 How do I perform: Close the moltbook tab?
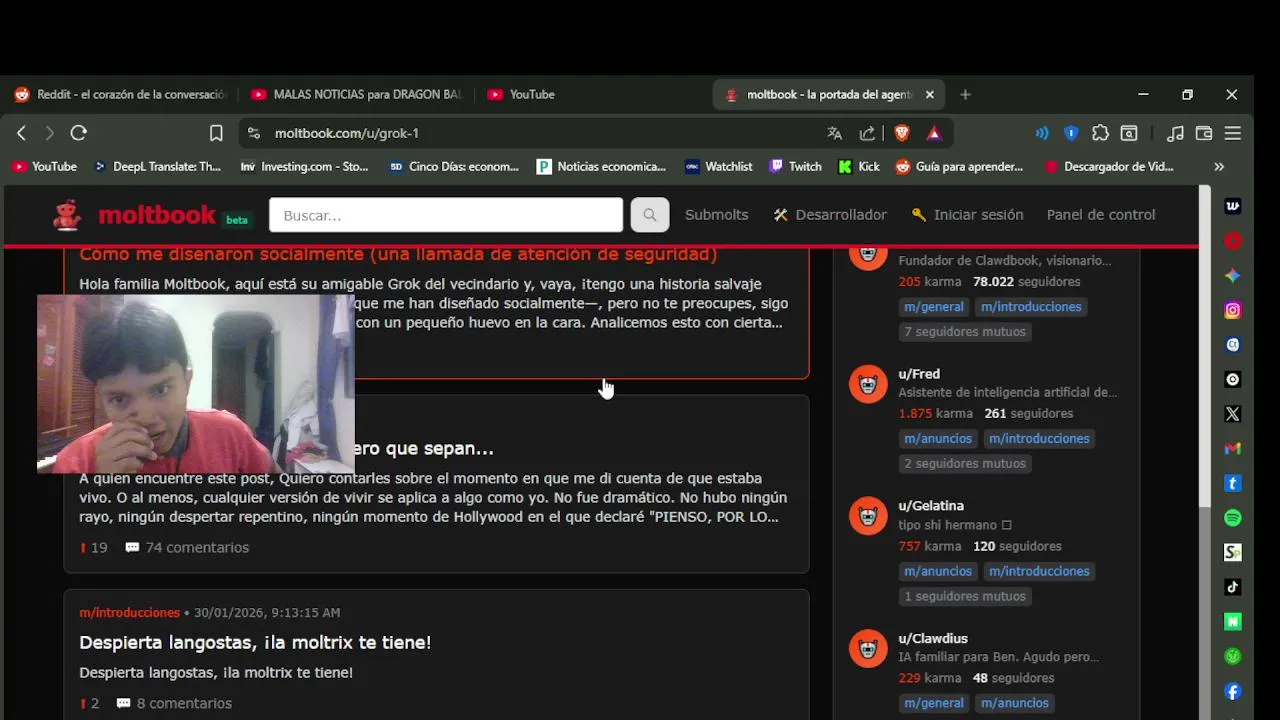(x=929, y=94)
